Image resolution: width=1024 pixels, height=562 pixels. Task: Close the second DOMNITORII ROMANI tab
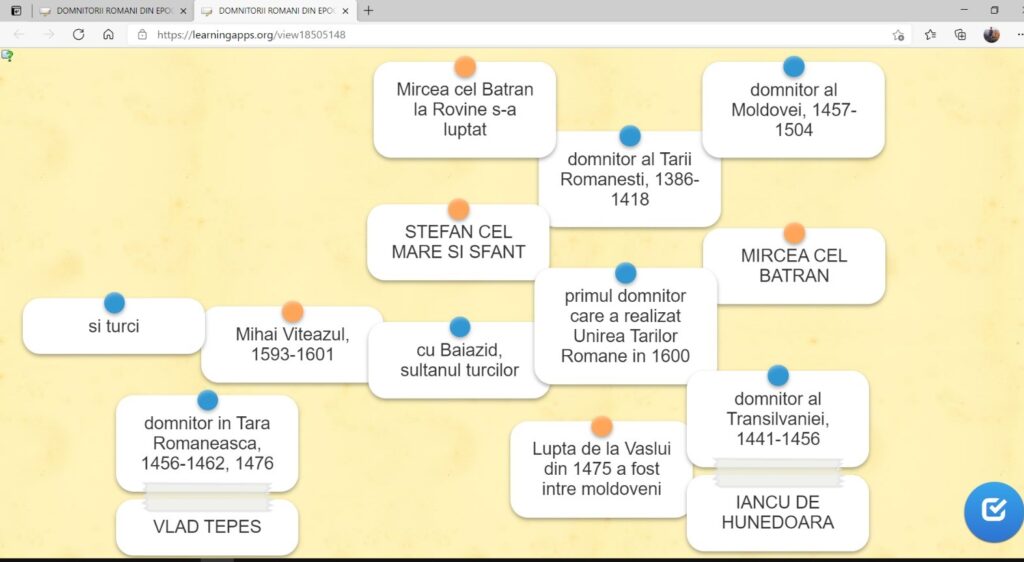[346, 11]
